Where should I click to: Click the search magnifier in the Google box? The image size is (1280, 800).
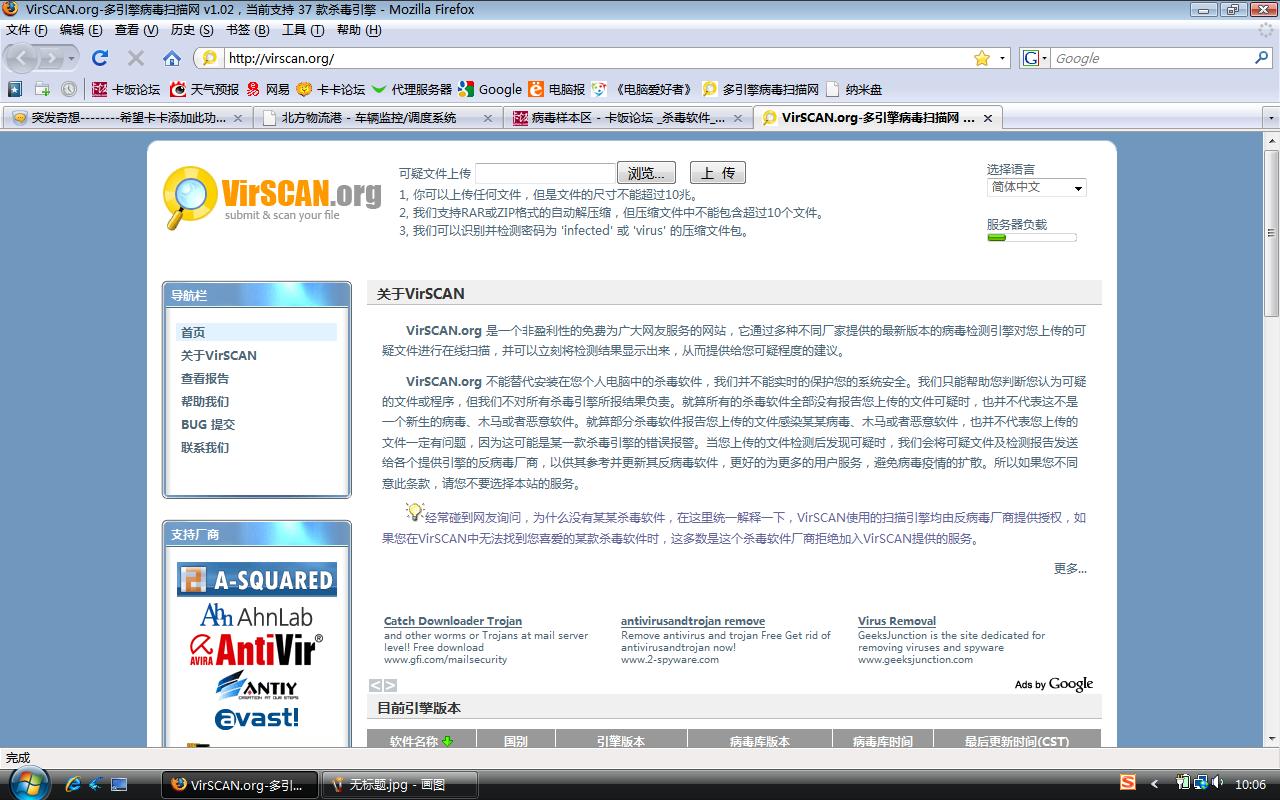1261,58
